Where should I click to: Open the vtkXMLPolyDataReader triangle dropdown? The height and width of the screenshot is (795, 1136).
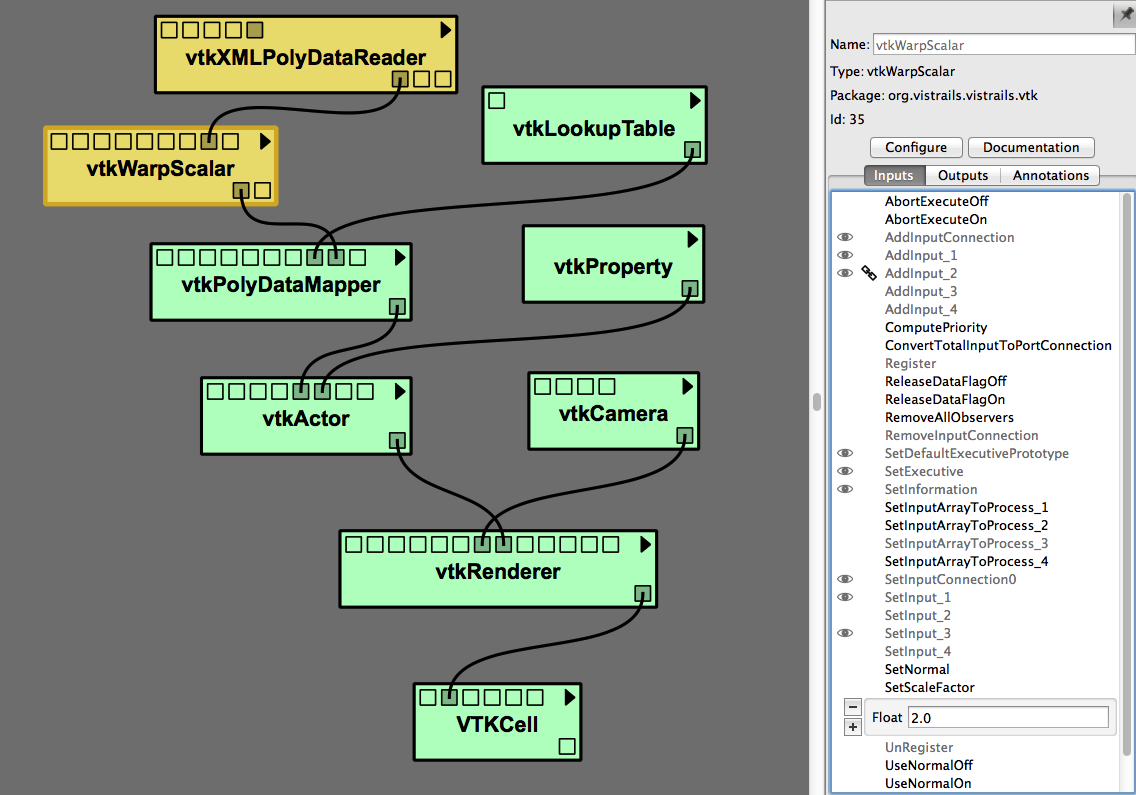(x=445, y=29)
